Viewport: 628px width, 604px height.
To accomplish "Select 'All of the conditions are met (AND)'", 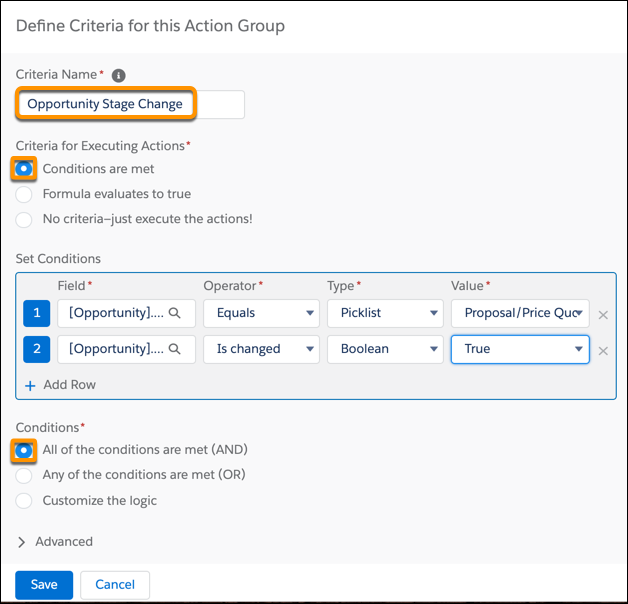I will 24,451.
